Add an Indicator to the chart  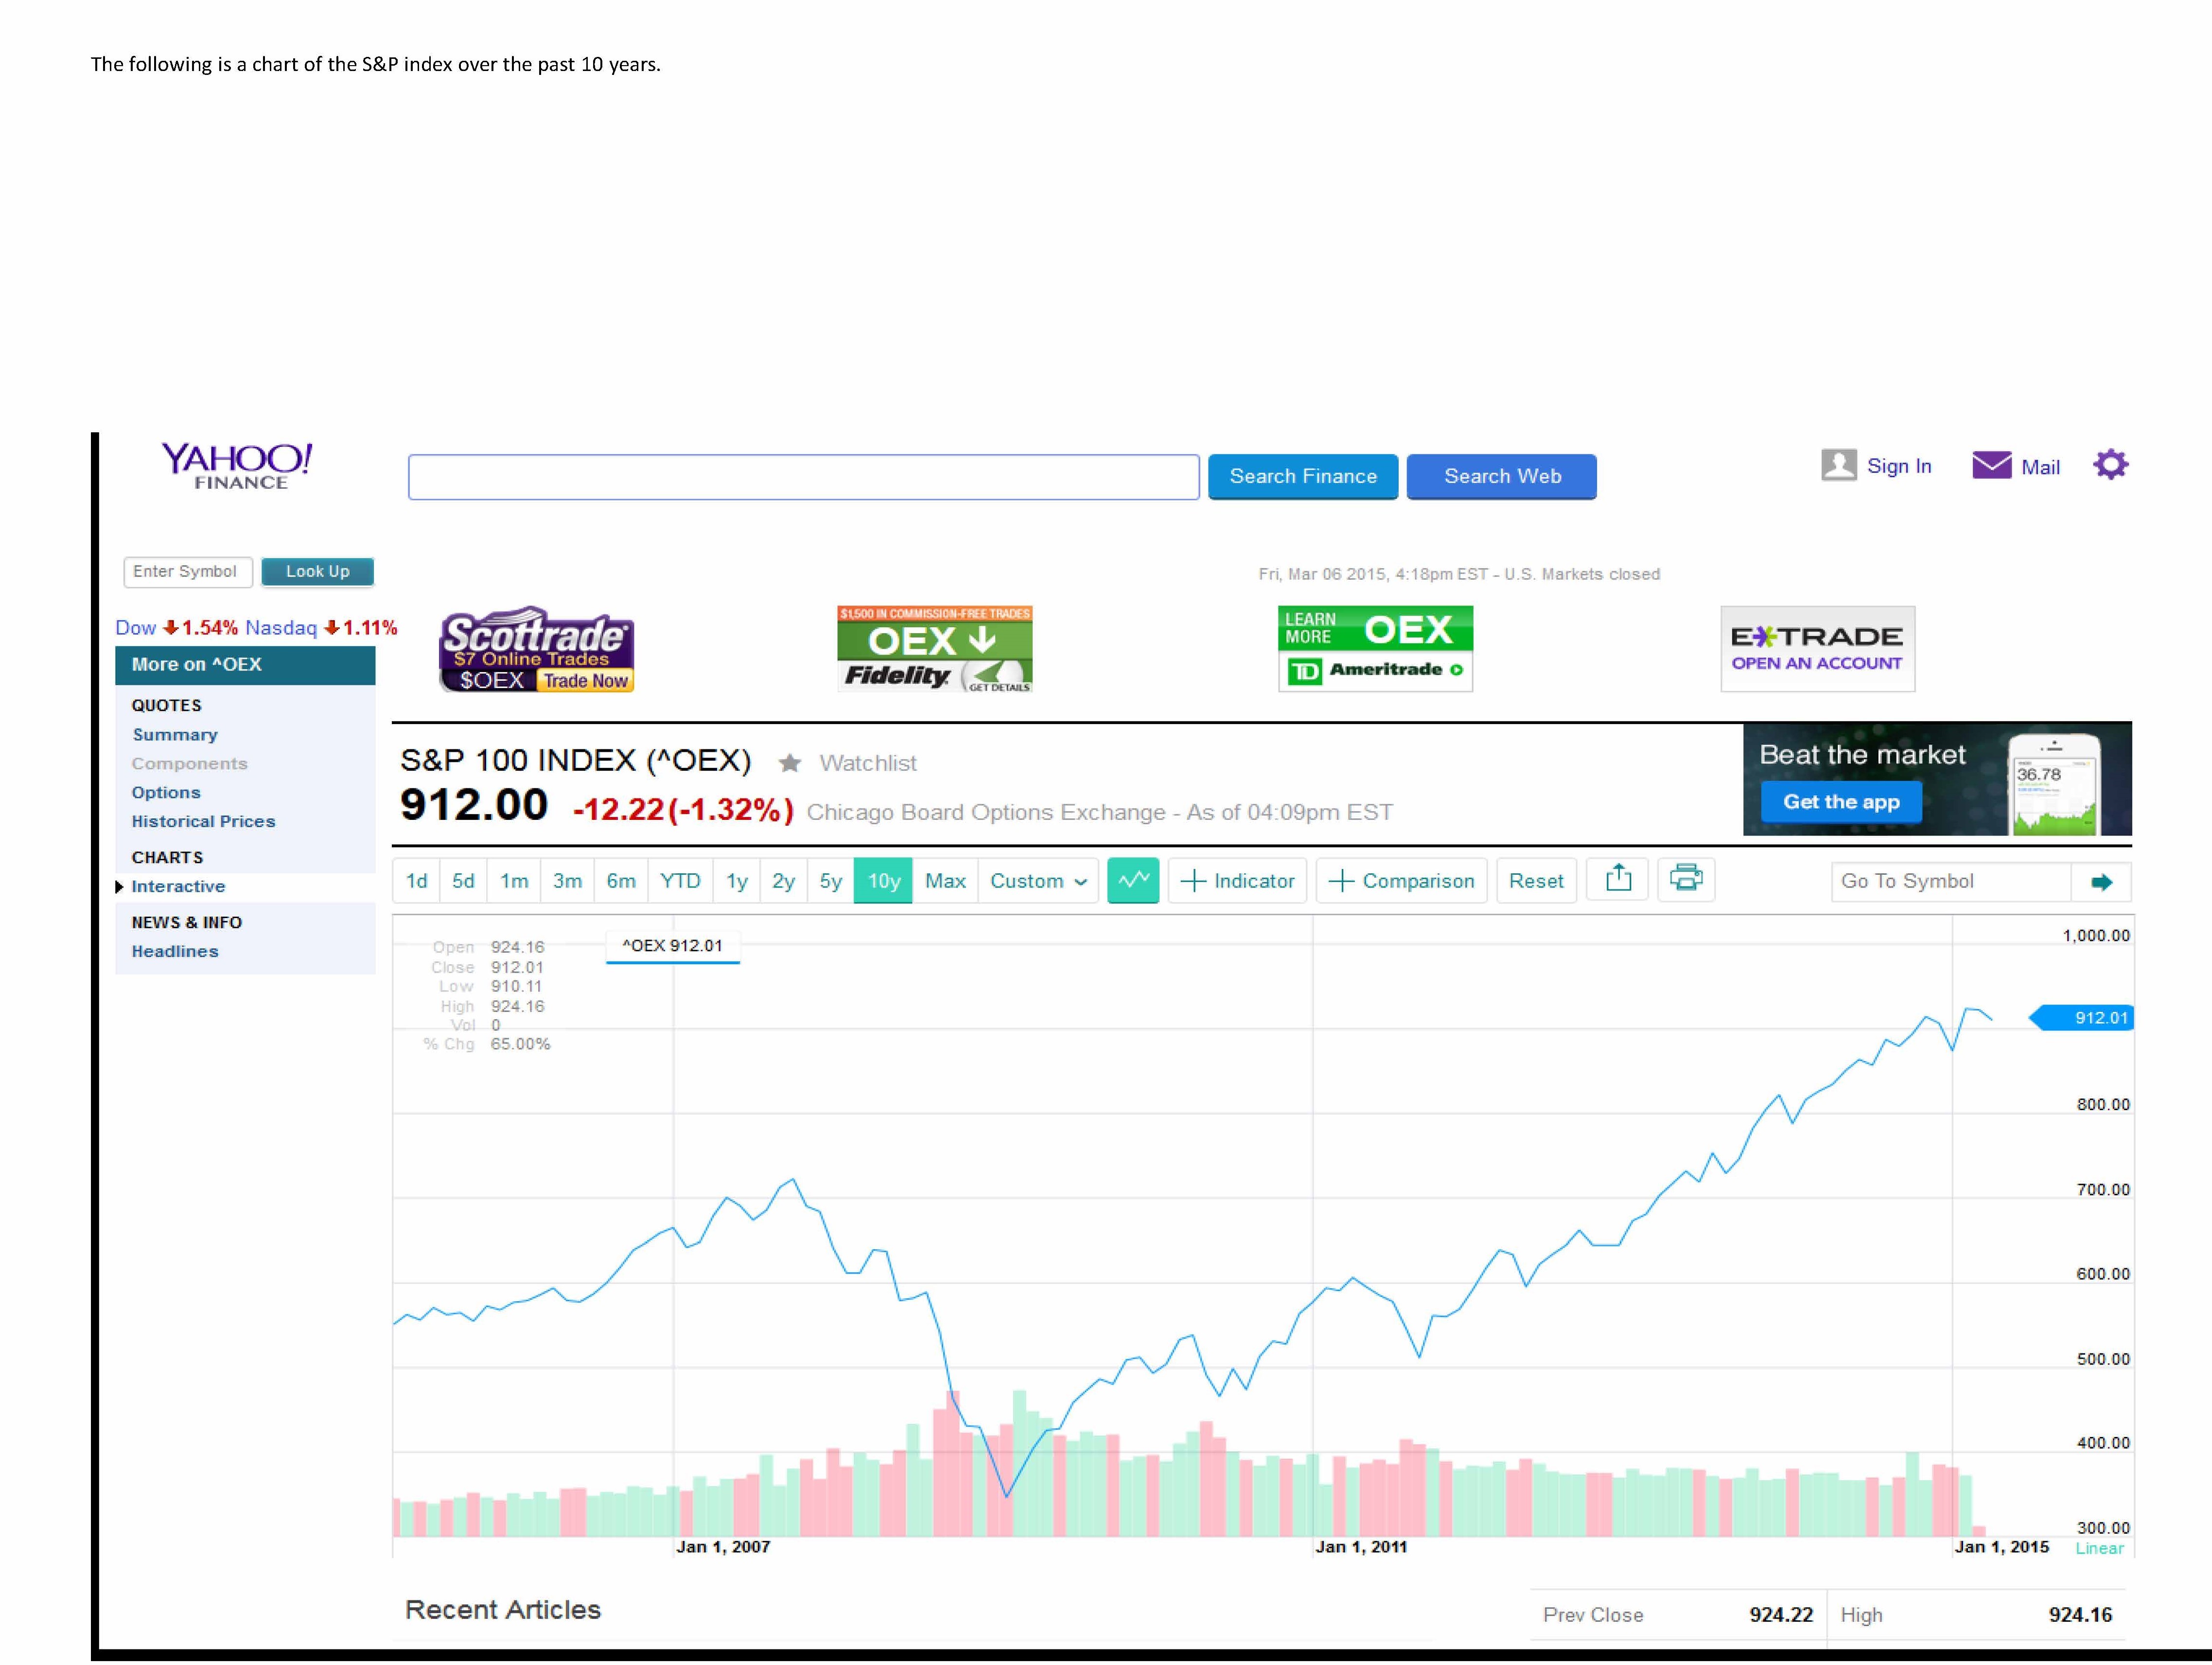(x=1238, y=881)
